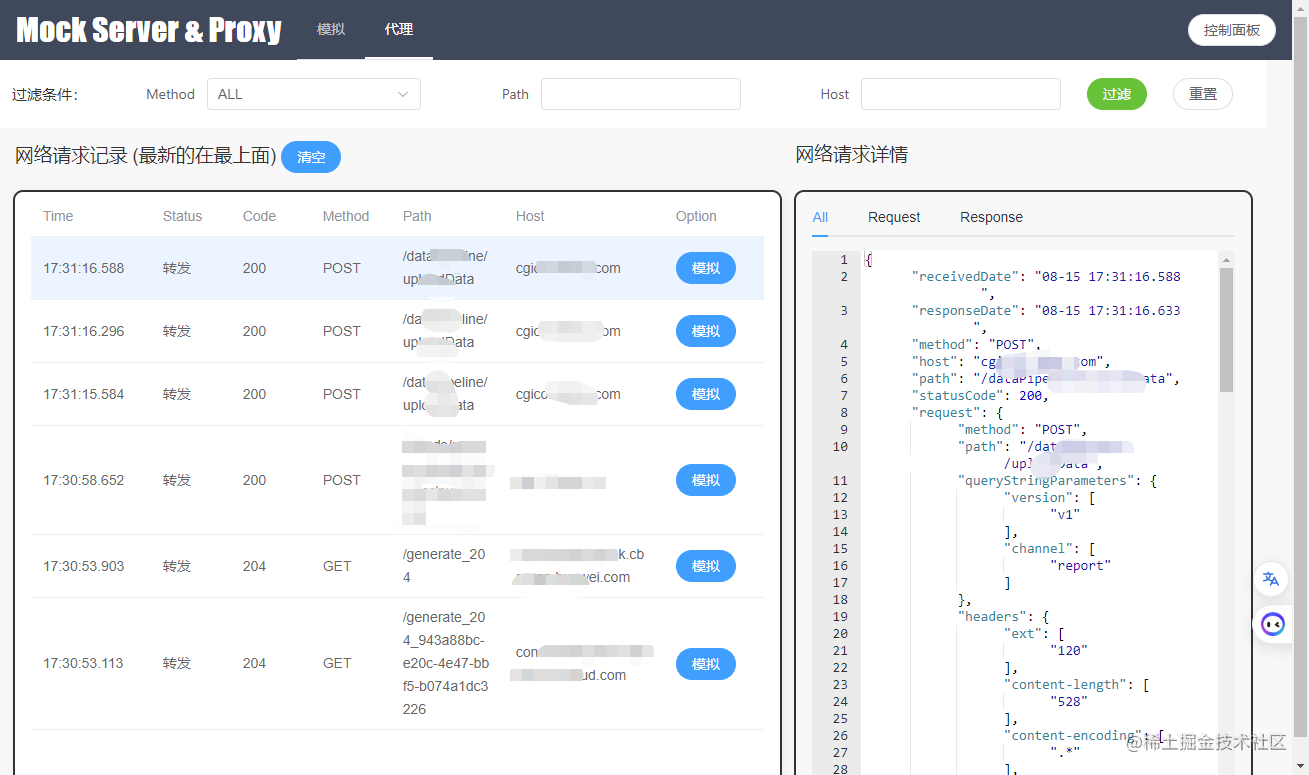The width and height of the screenshot is (1309, 775).
Task: Focus the Host filter input
Action: pos(961,94)
